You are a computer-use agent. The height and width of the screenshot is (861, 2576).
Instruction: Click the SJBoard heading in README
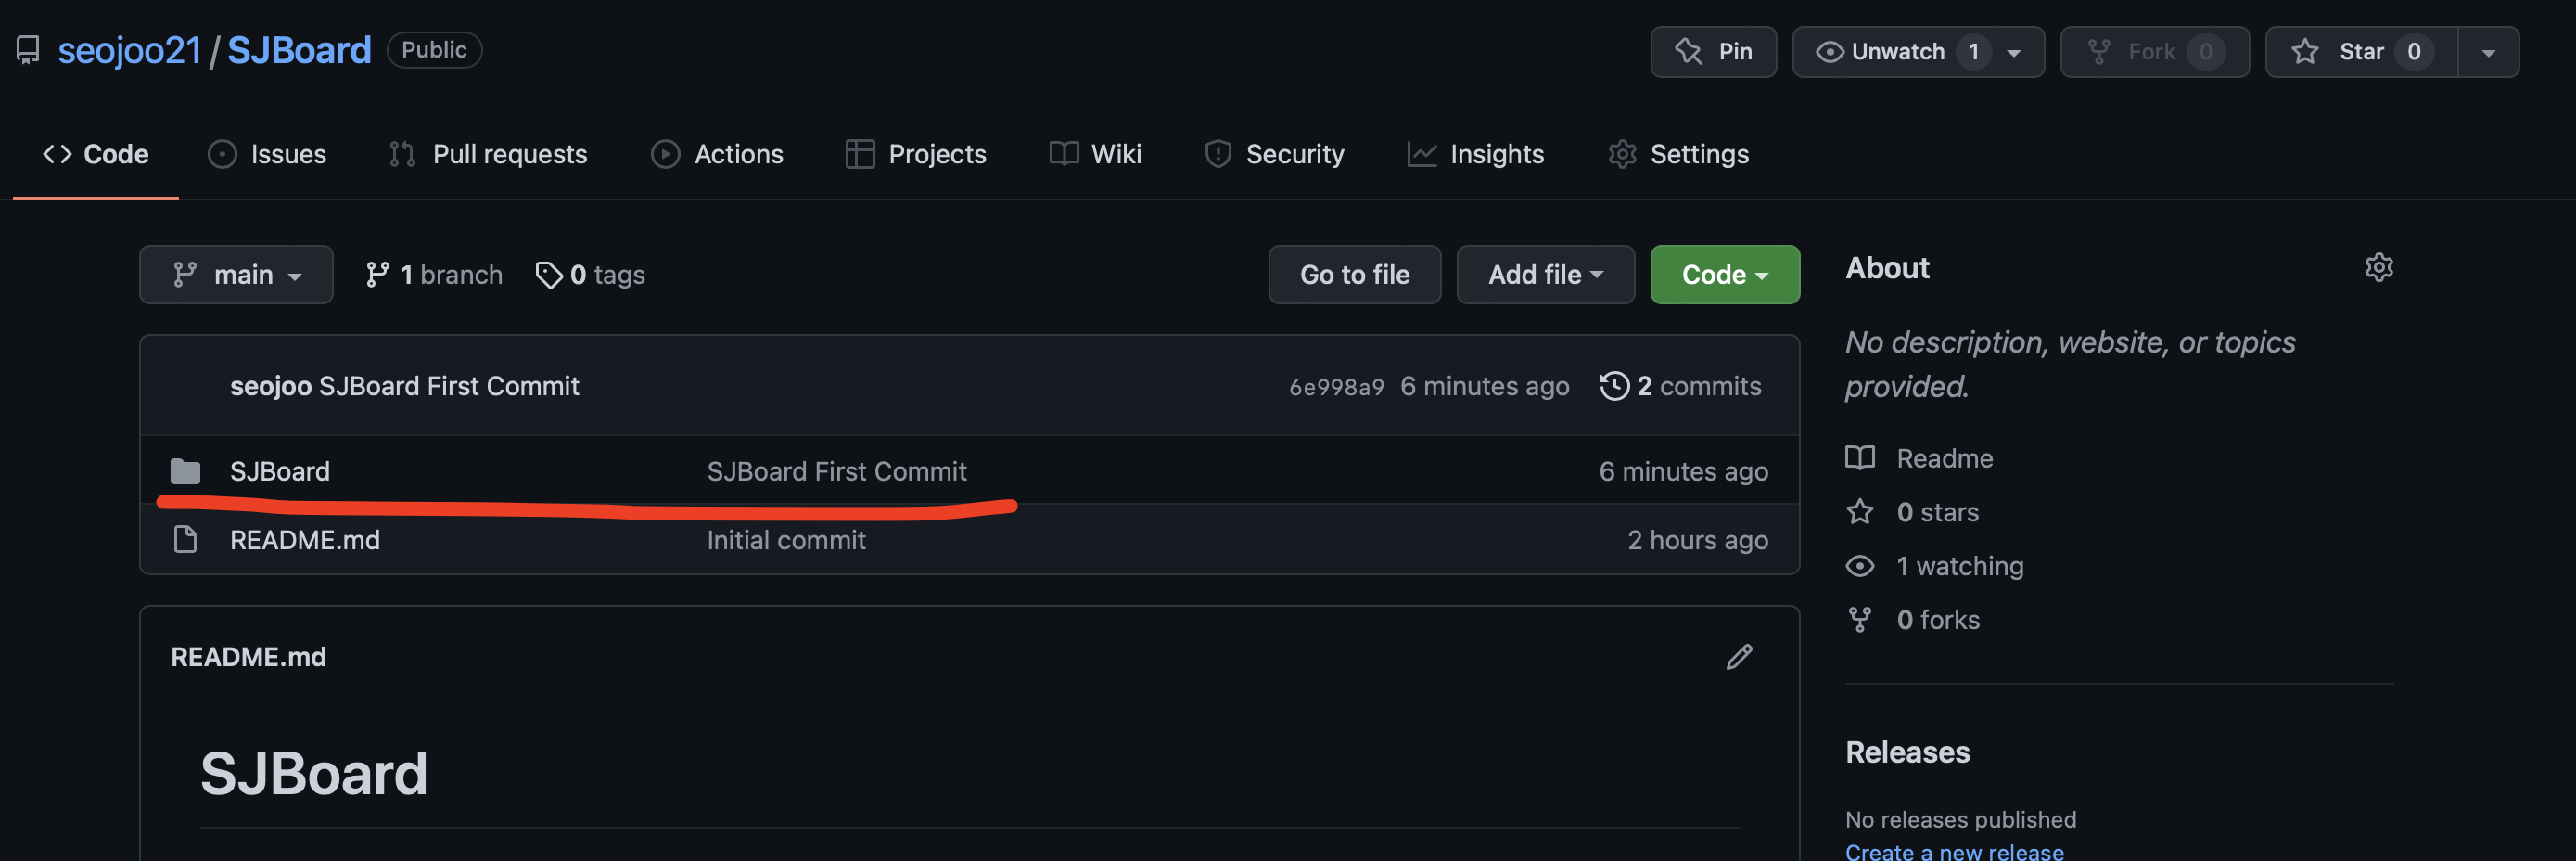pos(314,773)
